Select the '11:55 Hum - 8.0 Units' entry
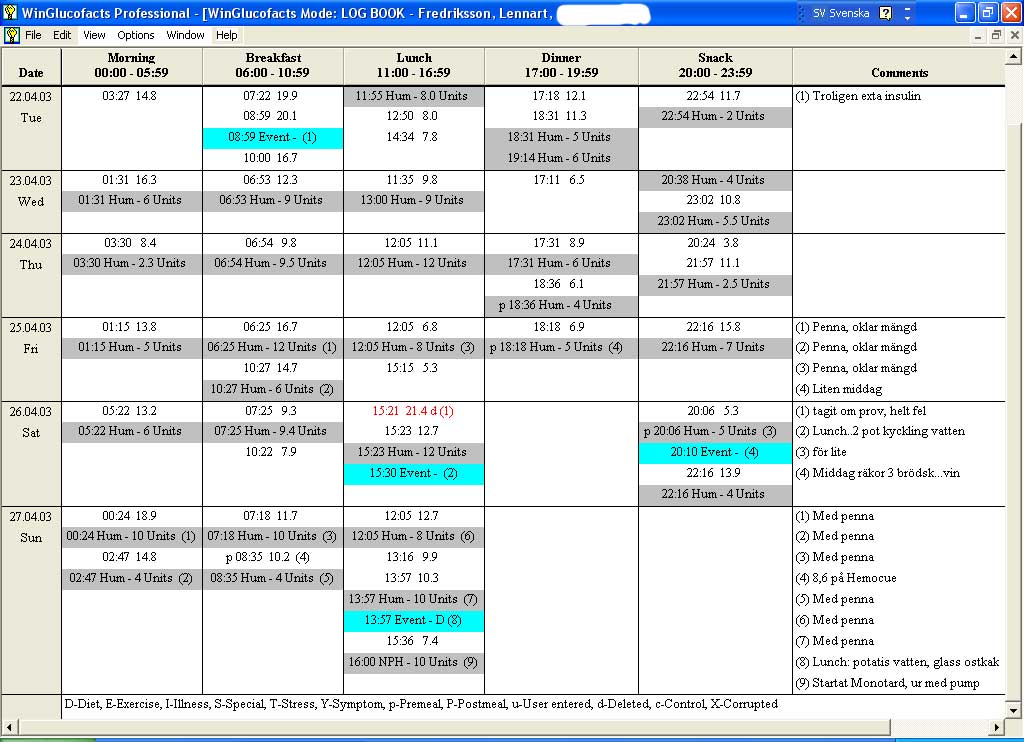This screenshot has height=742, width=1024. (413, 96)
